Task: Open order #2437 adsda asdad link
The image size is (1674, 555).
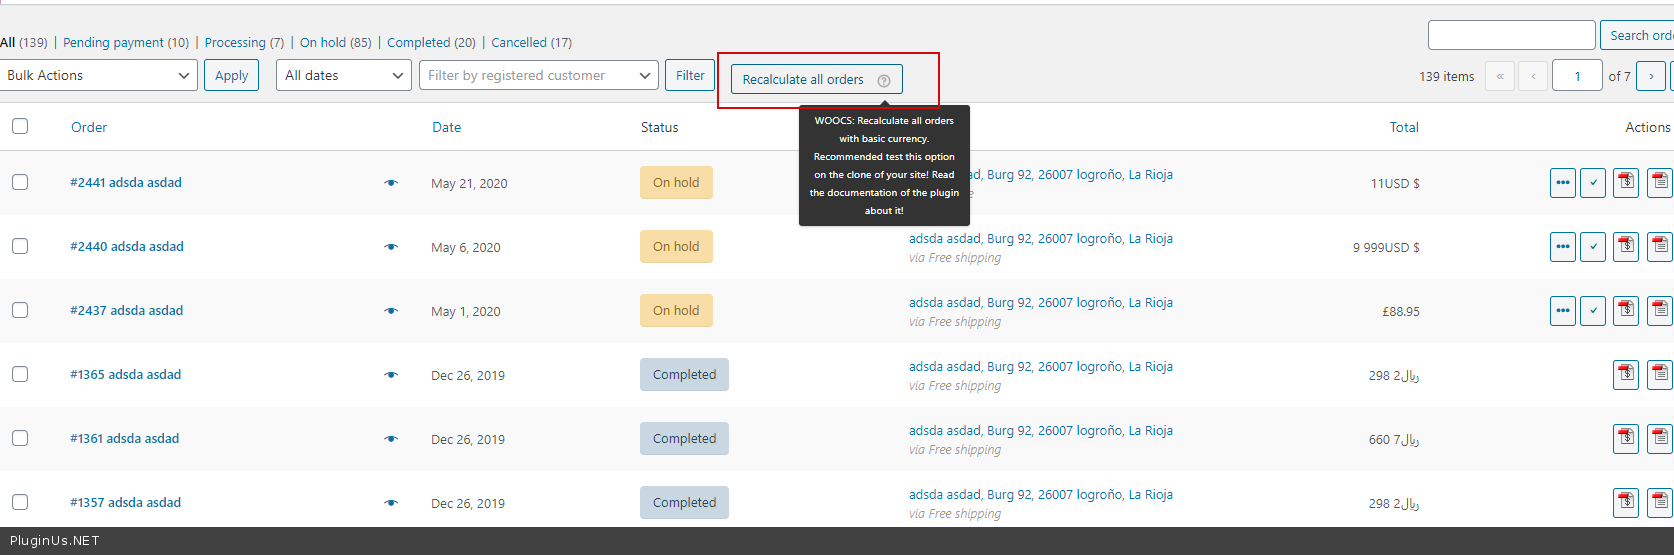Action: 127,311
